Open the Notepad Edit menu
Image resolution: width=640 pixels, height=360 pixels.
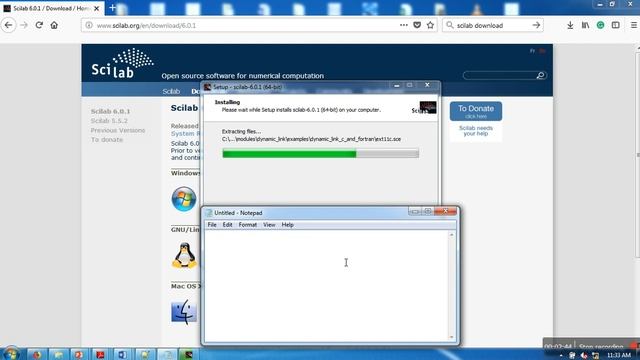point(227,225)
